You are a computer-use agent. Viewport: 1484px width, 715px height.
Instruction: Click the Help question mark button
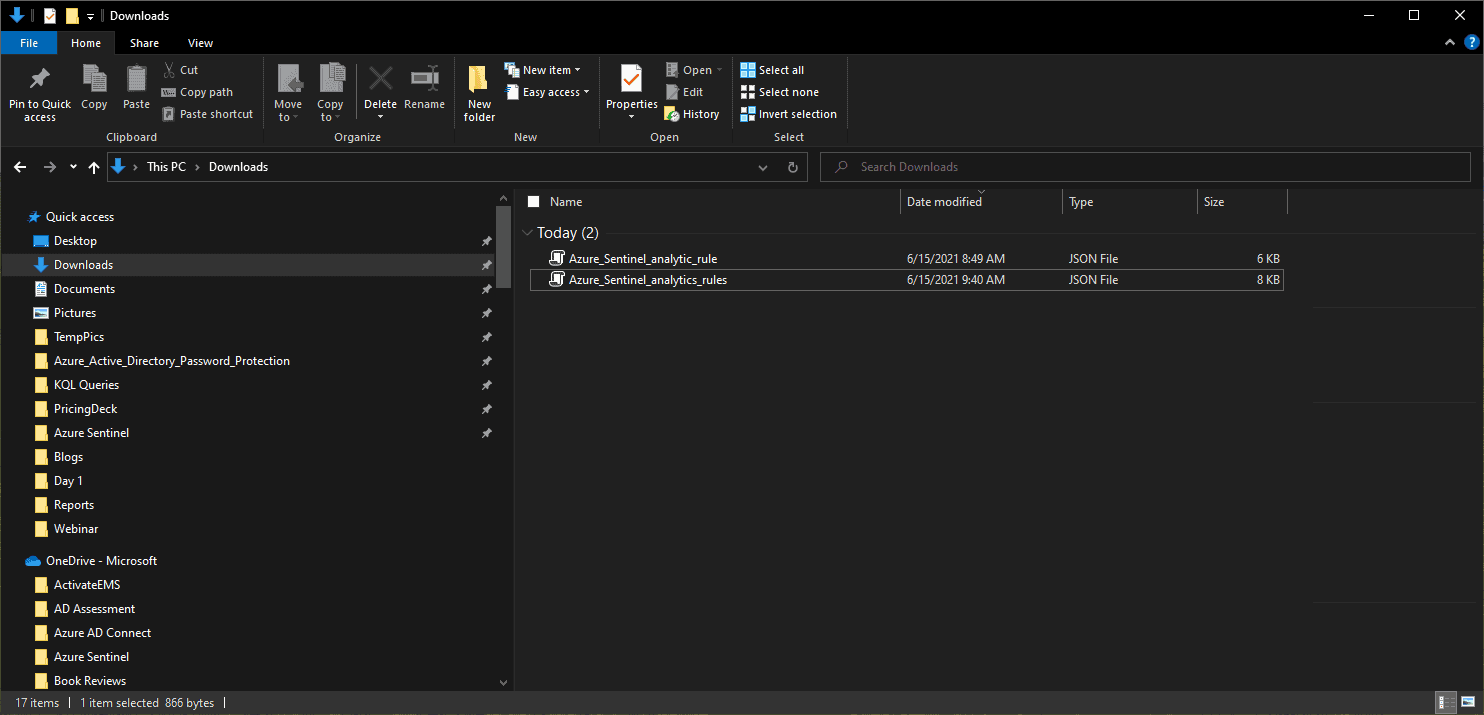coord(1471,42)
